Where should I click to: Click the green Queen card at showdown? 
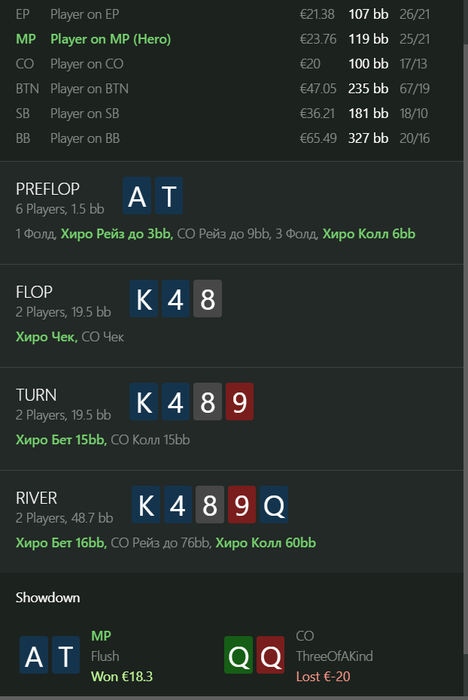[238, 655]
